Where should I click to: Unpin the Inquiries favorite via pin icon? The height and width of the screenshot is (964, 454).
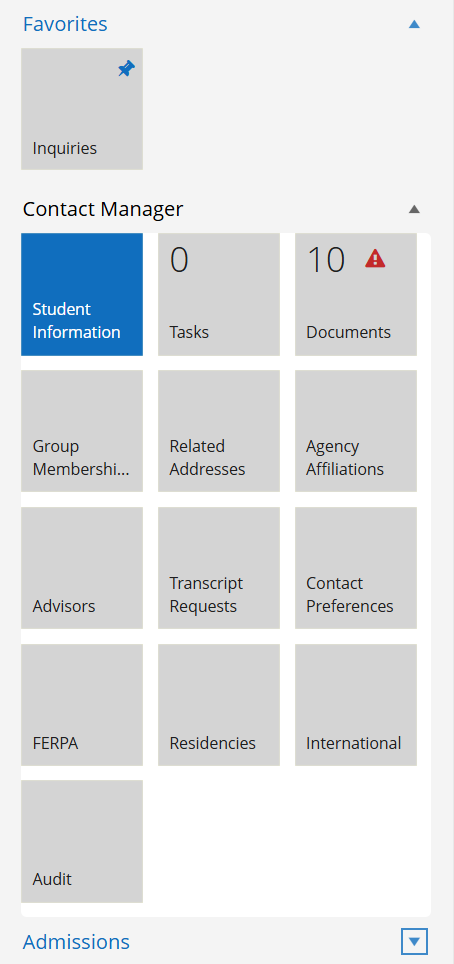pyautogui.click(x=126, y=69)
